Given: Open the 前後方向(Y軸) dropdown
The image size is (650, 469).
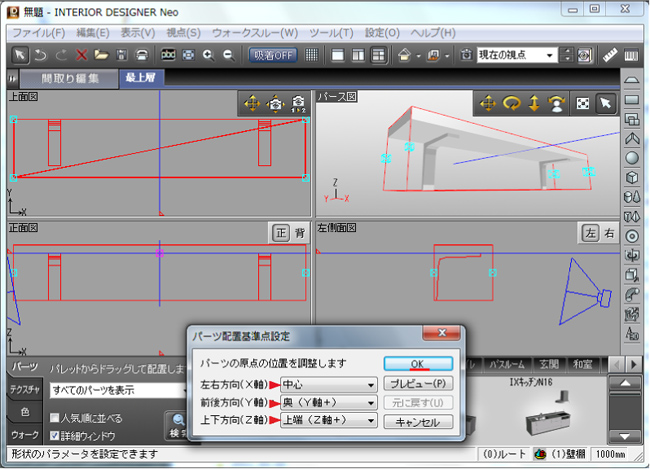Looking at the screenshot, I should pos(328,402).
